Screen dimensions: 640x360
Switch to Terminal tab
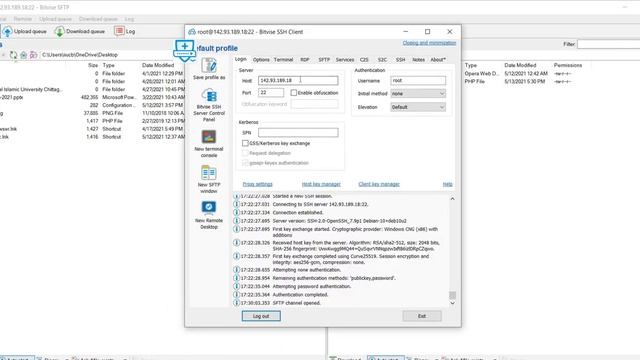283,60
